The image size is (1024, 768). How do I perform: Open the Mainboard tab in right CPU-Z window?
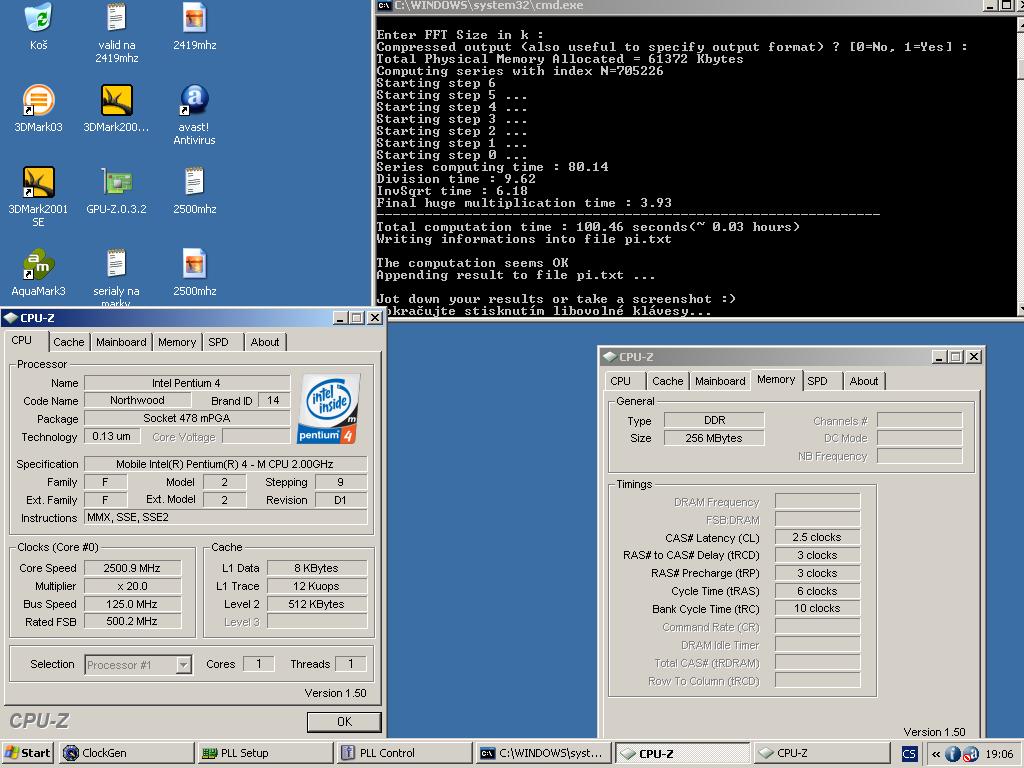(720, 381)
